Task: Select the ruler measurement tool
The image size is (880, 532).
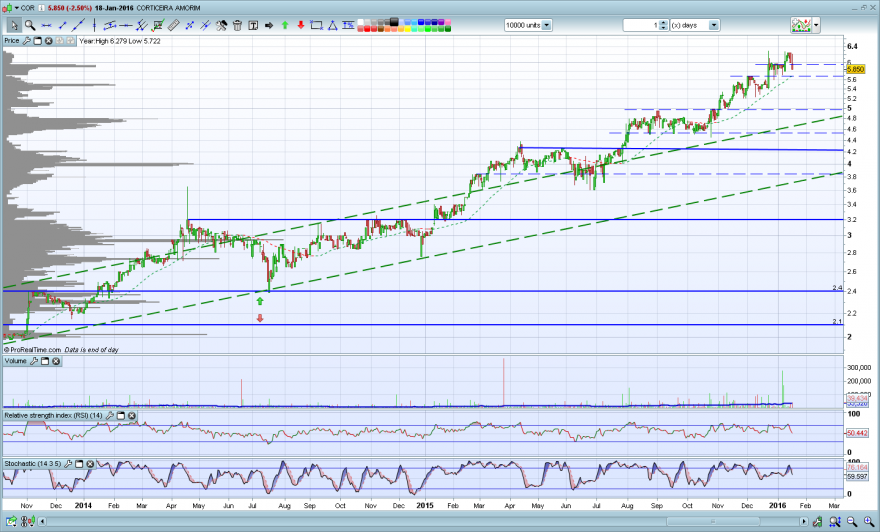Action: coord(173,25)
